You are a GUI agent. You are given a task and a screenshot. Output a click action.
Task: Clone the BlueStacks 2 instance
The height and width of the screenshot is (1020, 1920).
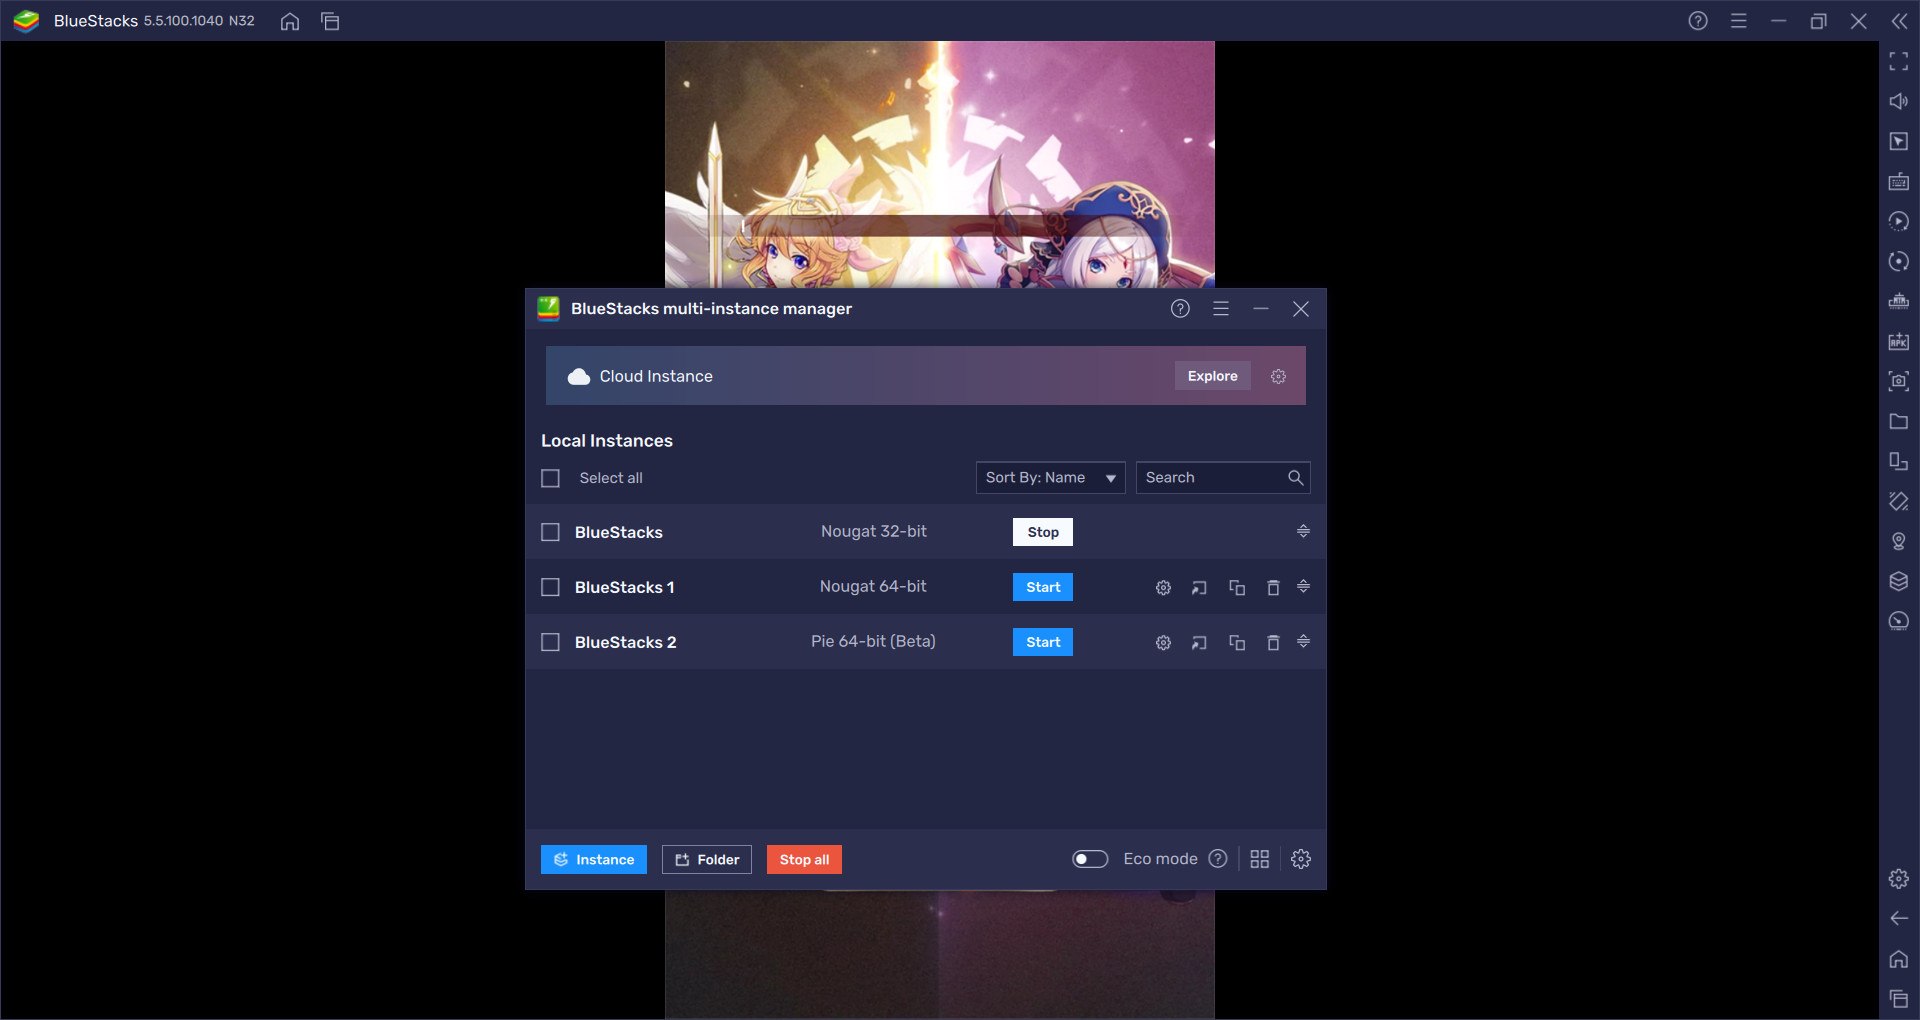point(1237,643)
